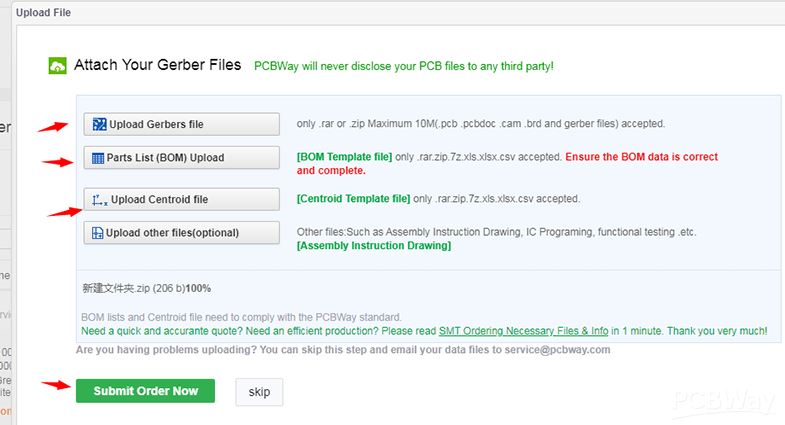Click the other files document icon
The height and width of the screenshot is (425, 785).
click(98, 233)
